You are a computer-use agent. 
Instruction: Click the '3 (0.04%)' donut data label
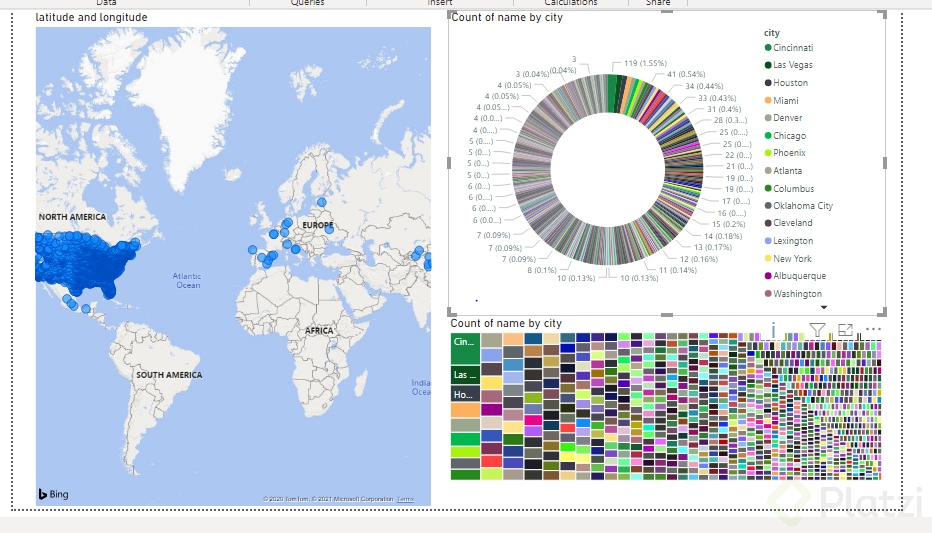pos(532,74)
